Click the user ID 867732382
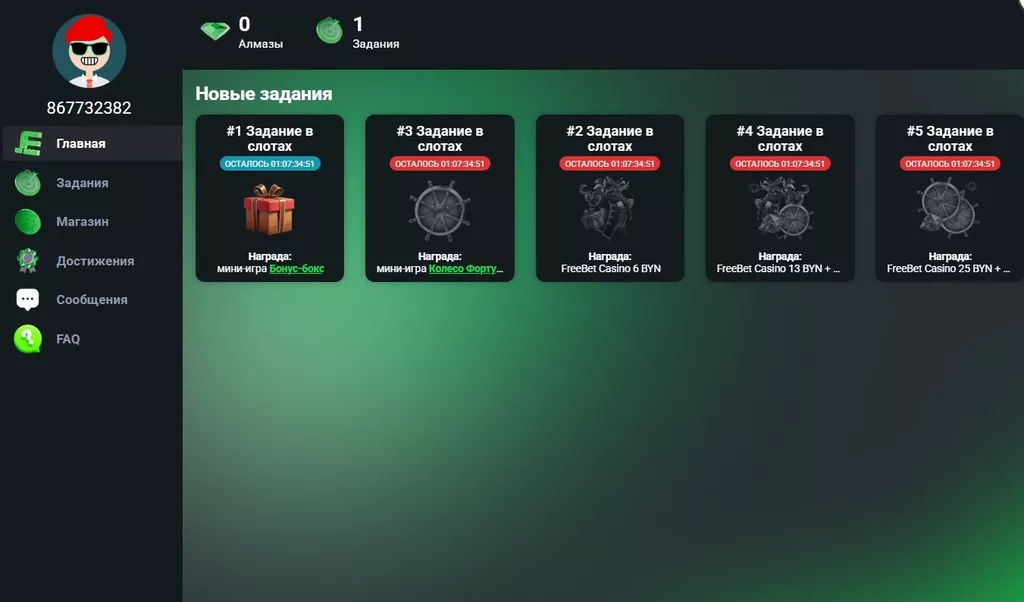 [89, 108]
